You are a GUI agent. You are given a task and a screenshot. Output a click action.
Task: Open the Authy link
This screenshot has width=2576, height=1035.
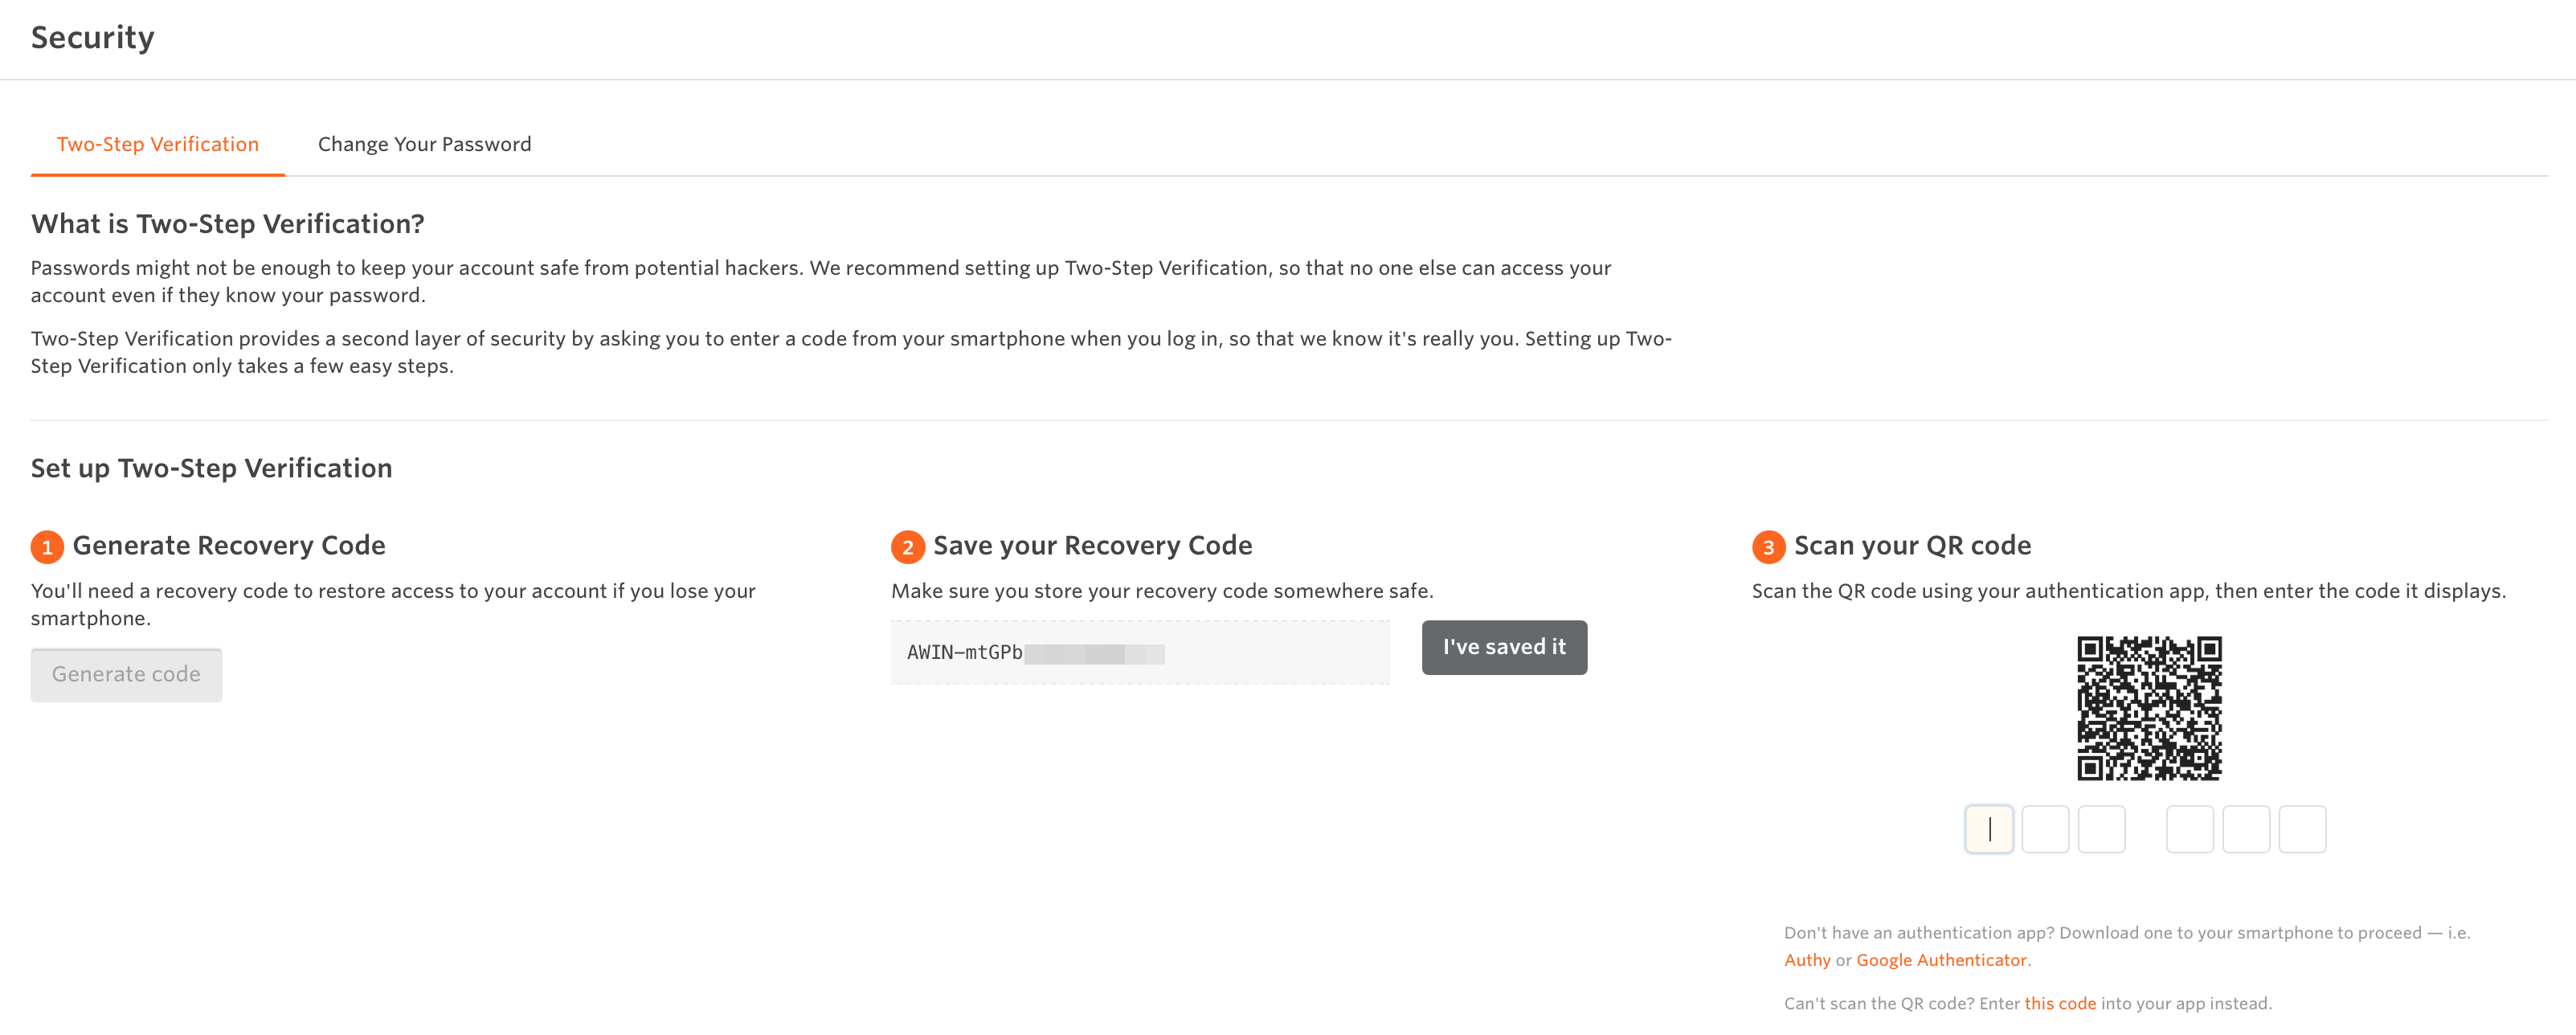point(1806,960)
